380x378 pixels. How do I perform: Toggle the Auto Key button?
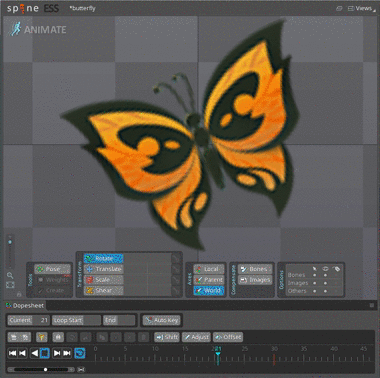tap(162, 320)
